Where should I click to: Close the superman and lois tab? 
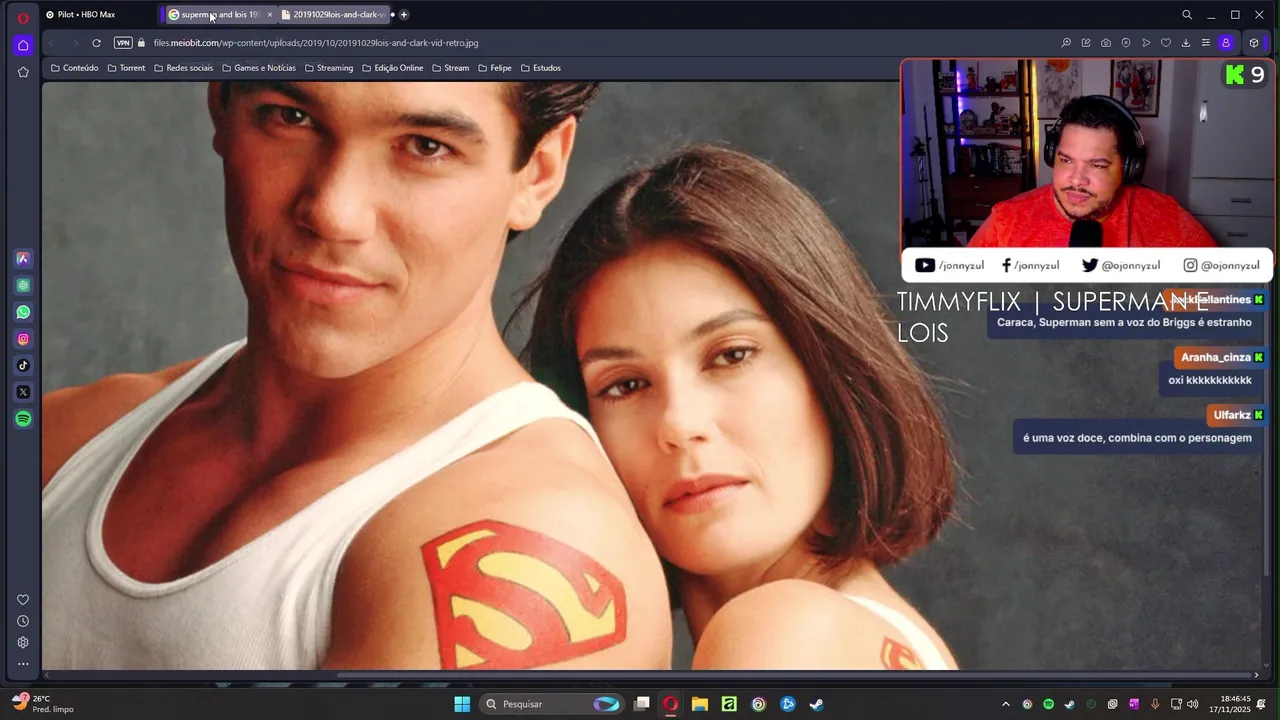coord(269,15)
